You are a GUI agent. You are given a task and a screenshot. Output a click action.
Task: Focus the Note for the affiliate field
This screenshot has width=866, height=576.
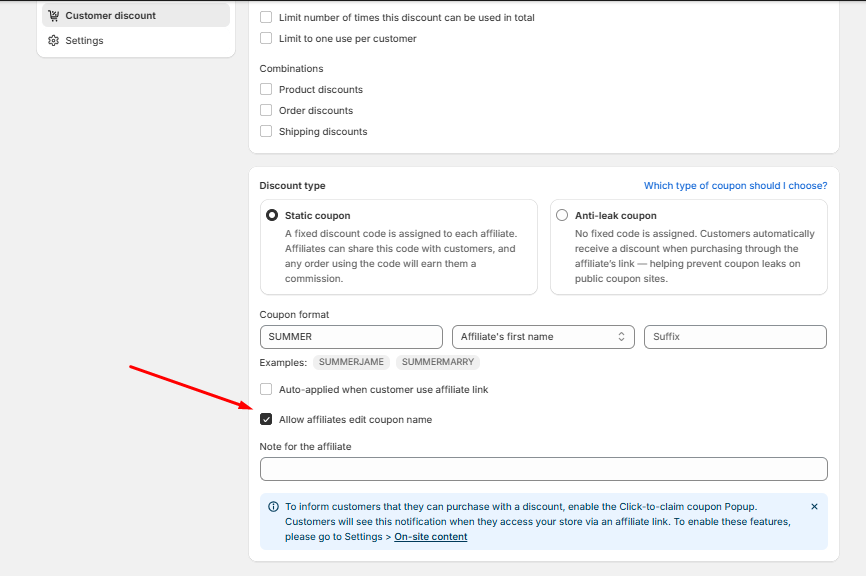pos(543,469)
